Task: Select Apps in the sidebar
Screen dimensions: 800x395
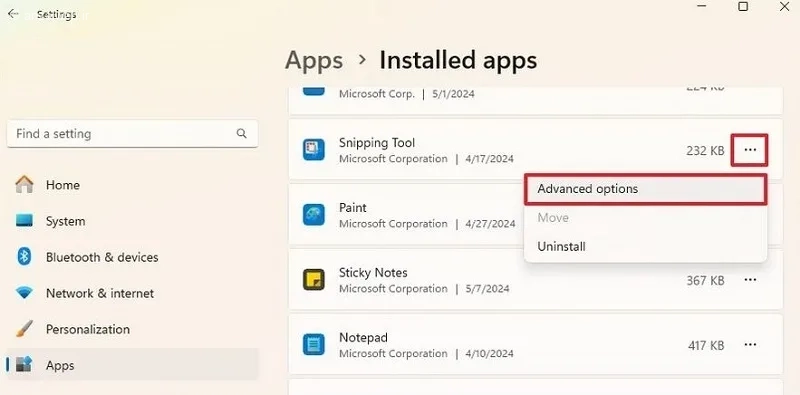Action: click(x=132, y=365)
